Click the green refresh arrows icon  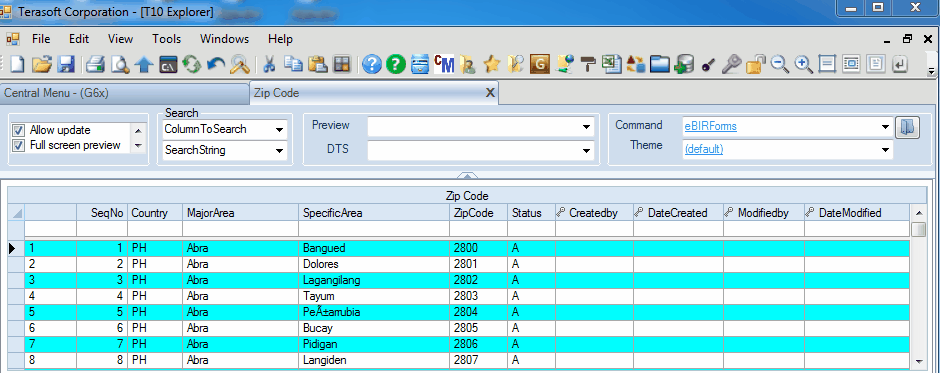point(191,64)
